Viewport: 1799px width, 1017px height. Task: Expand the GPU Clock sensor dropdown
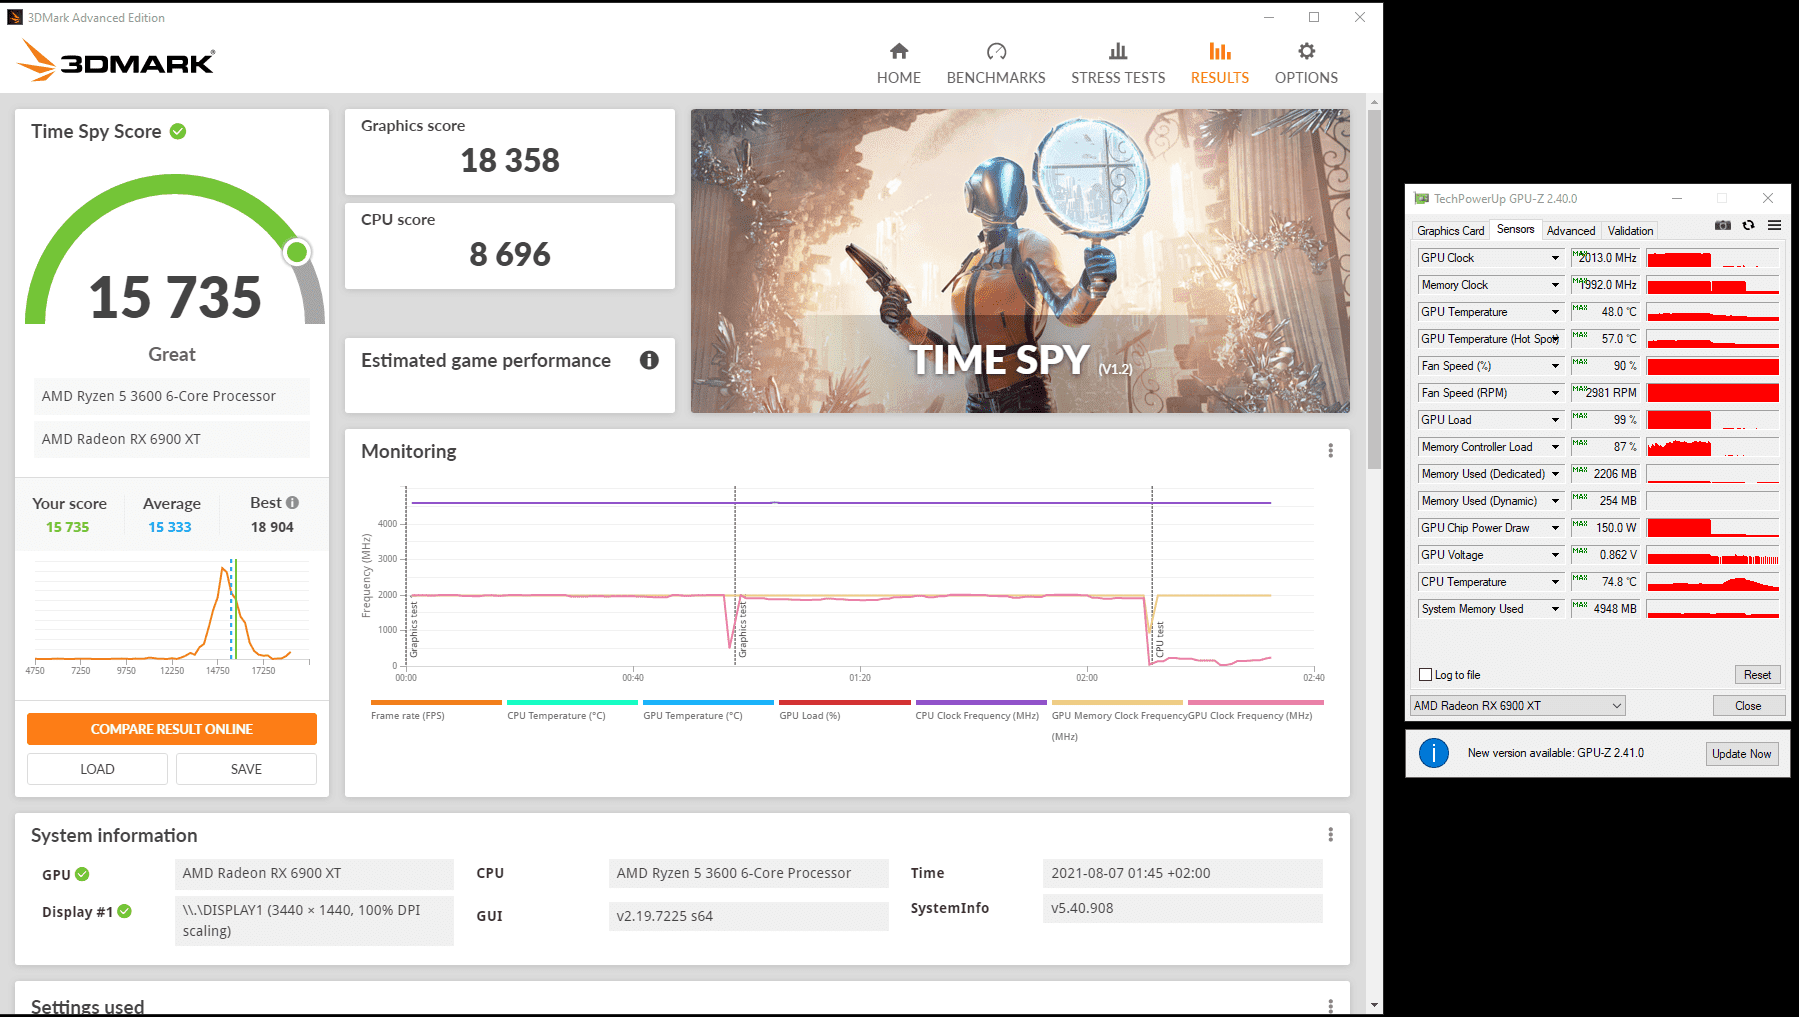1555,258
